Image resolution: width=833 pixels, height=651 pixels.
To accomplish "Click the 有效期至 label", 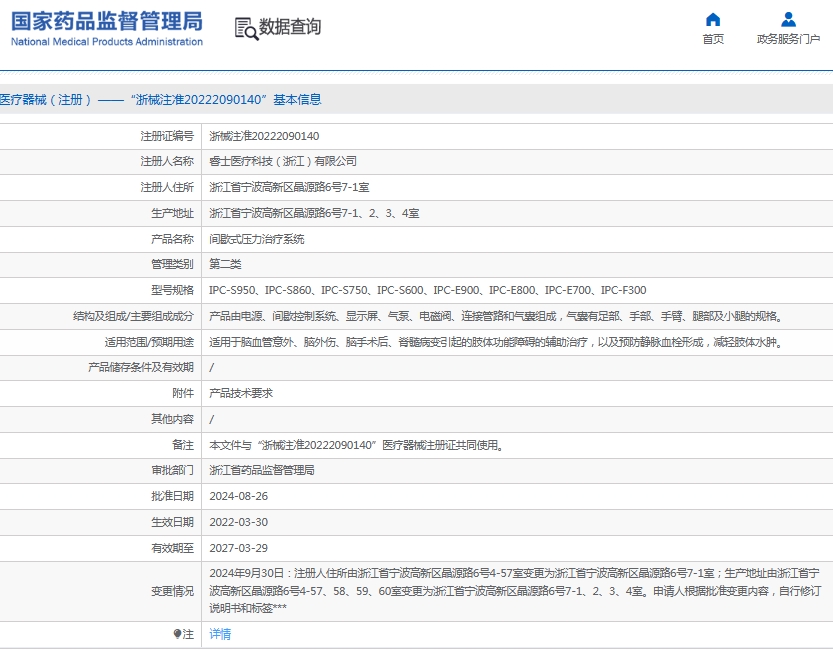I will (172, 548).
